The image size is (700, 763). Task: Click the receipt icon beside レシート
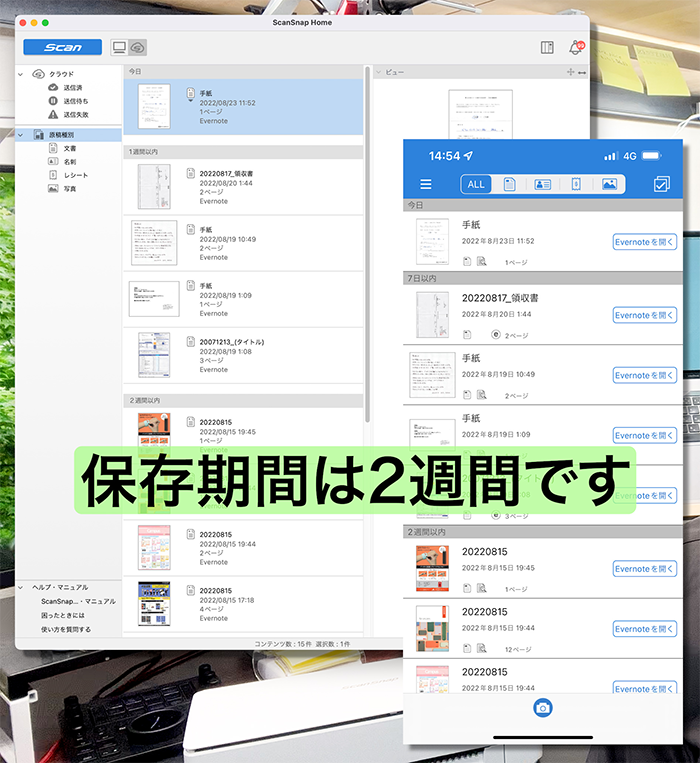(53, 175)
